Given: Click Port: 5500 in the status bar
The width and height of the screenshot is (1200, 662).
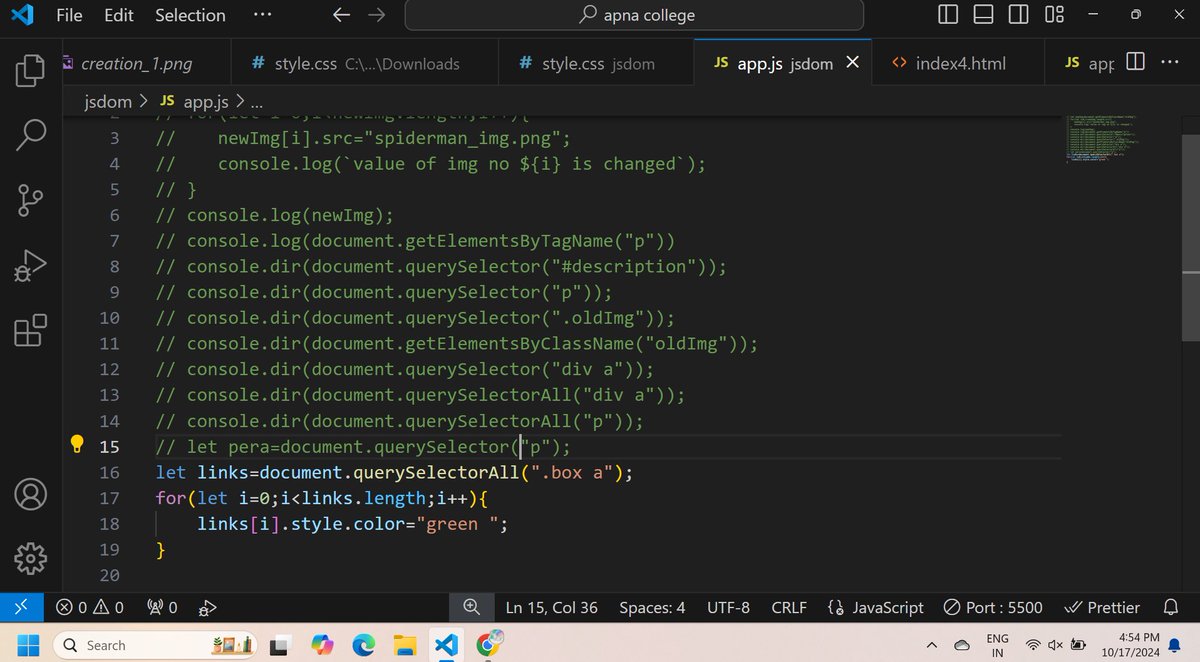Looking at the screenshot, I should point(994,607).
